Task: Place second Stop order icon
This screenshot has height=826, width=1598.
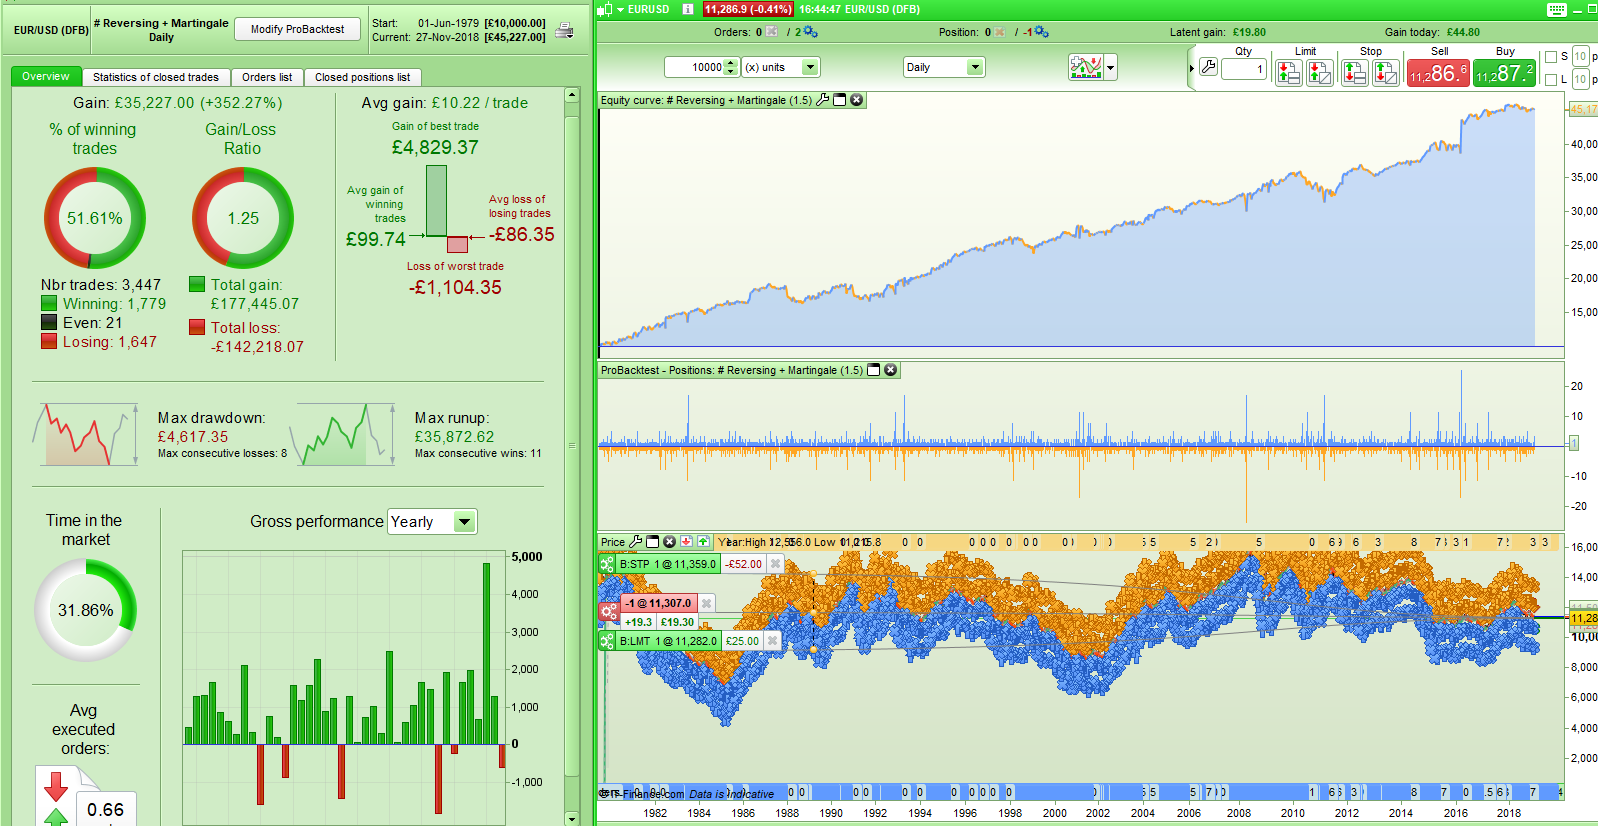Action: (x=1386, y=72)
